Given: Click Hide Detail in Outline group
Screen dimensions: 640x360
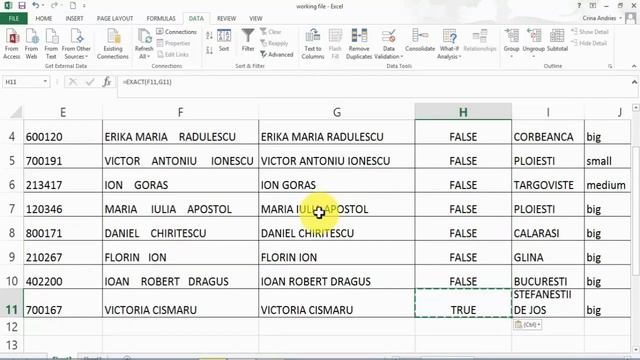Looking at the screenshot, I should tap(589, 43).
